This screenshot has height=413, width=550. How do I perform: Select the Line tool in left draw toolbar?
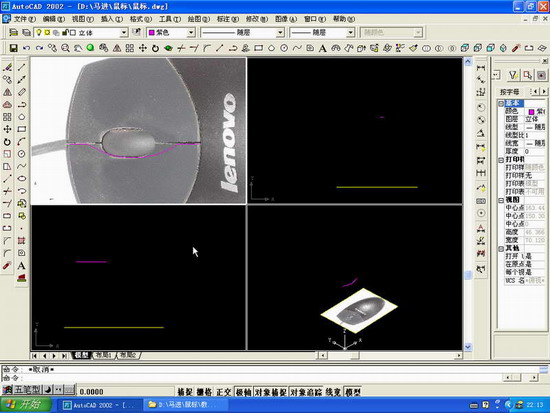click(22, 67)
